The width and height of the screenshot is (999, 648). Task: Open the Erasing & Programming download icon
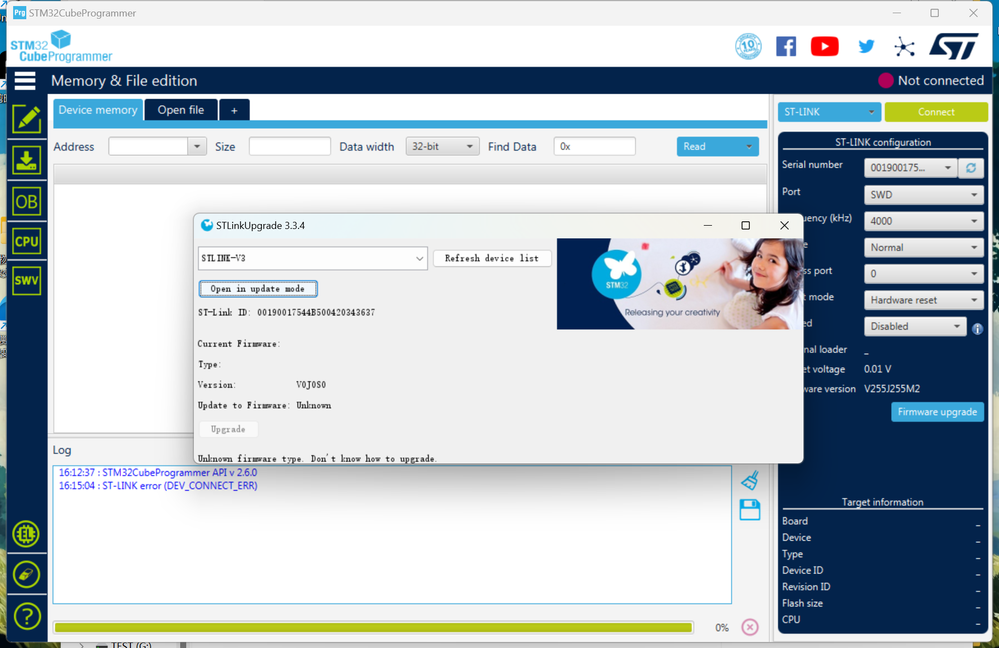click(26, 160)
